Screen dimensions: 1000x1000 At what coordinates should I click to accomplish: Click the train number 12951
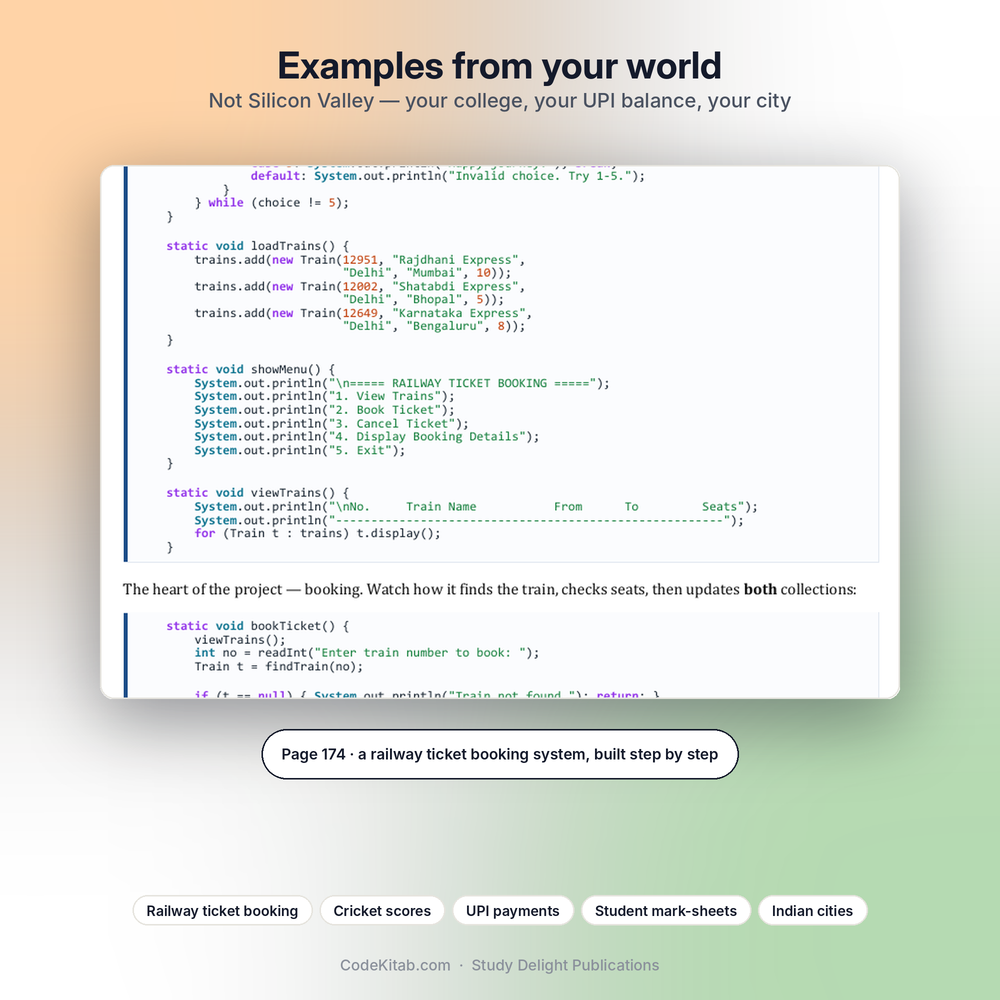360,260
